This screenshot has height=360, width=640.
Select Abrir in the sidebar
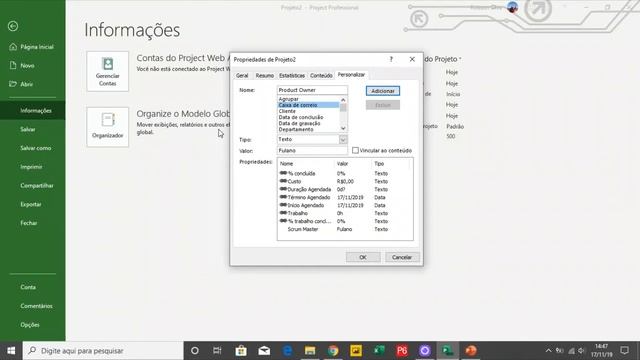click(x=21, y=84)
